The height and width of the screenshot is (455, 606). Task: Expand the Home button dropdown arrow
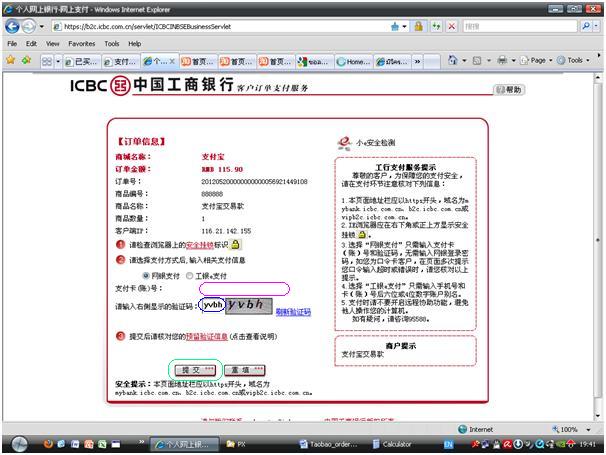464,60
